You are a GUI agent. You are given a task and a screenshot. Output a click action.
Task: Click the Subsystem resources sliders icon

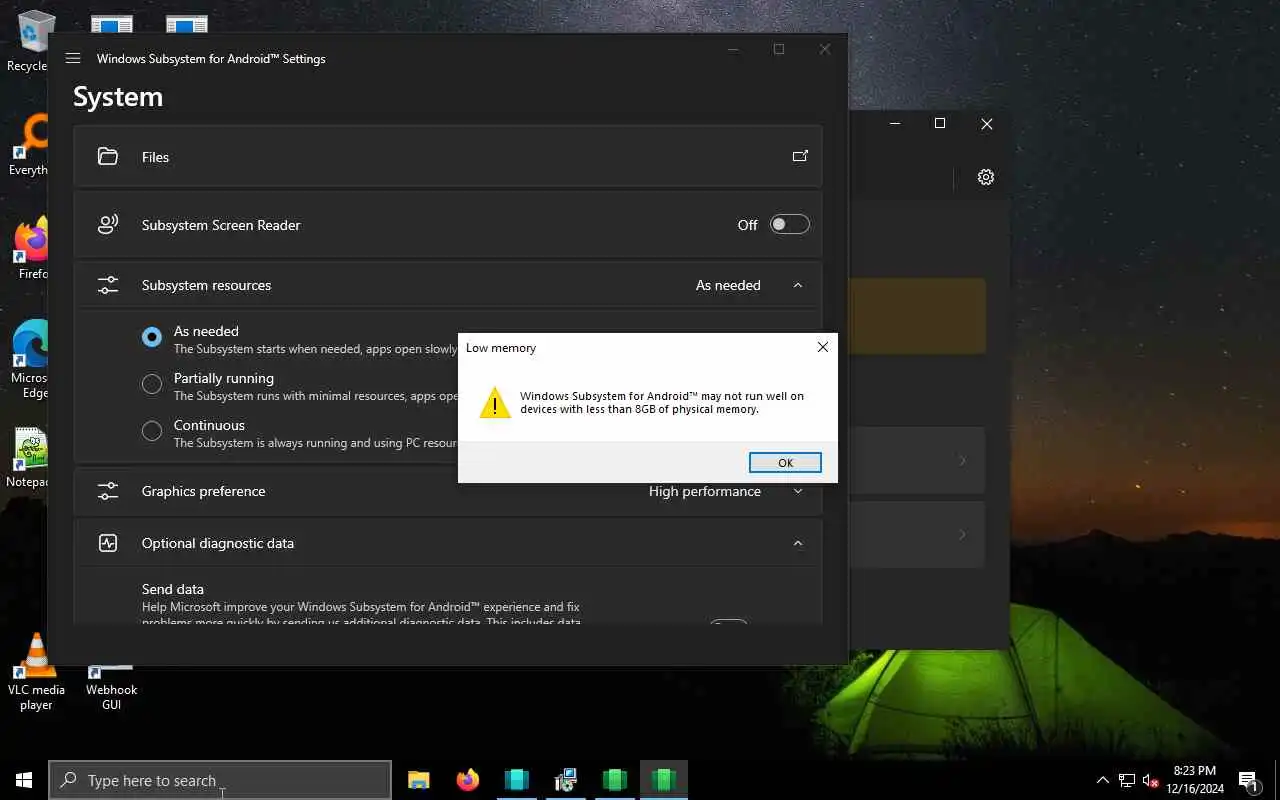(108, 285)
